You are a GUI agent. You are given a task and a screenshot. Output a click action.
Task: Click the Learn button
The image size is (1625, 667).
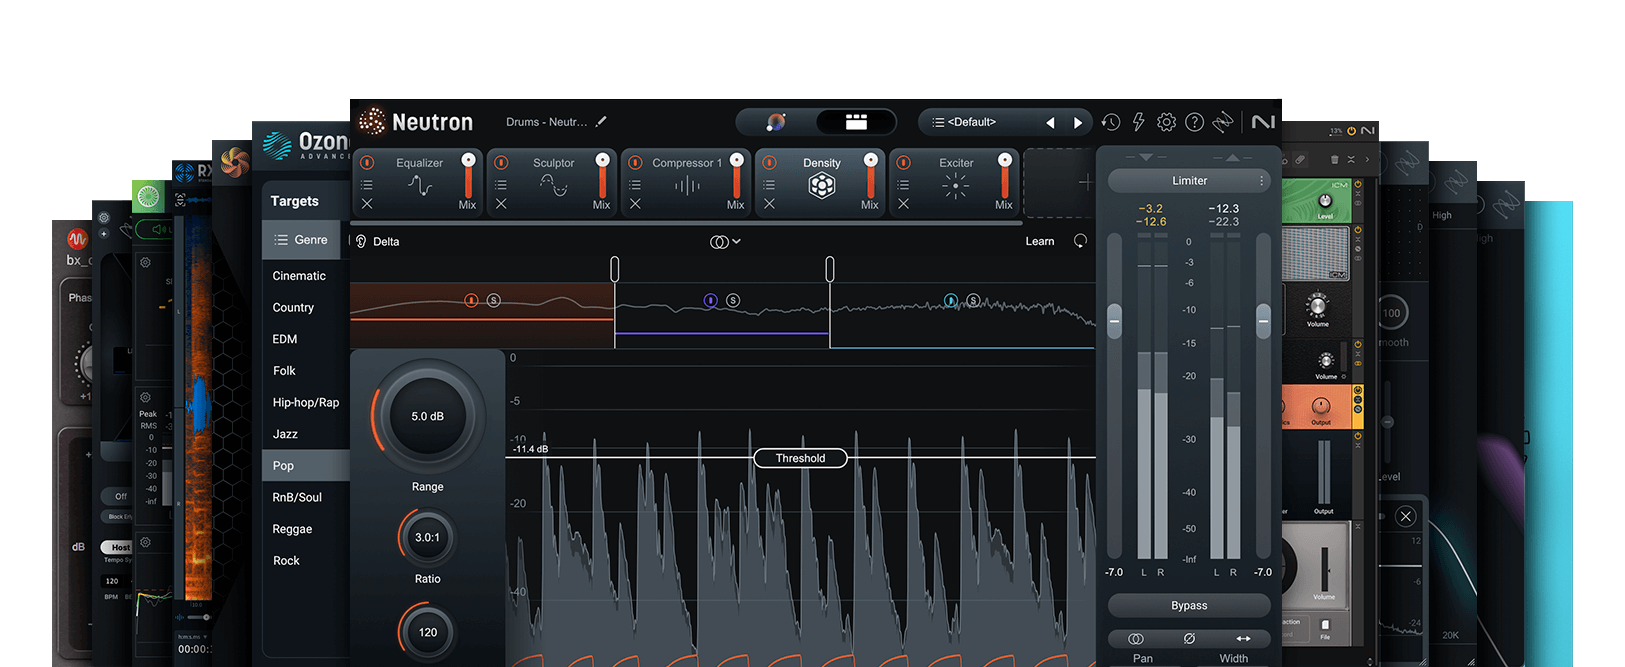1040,241
